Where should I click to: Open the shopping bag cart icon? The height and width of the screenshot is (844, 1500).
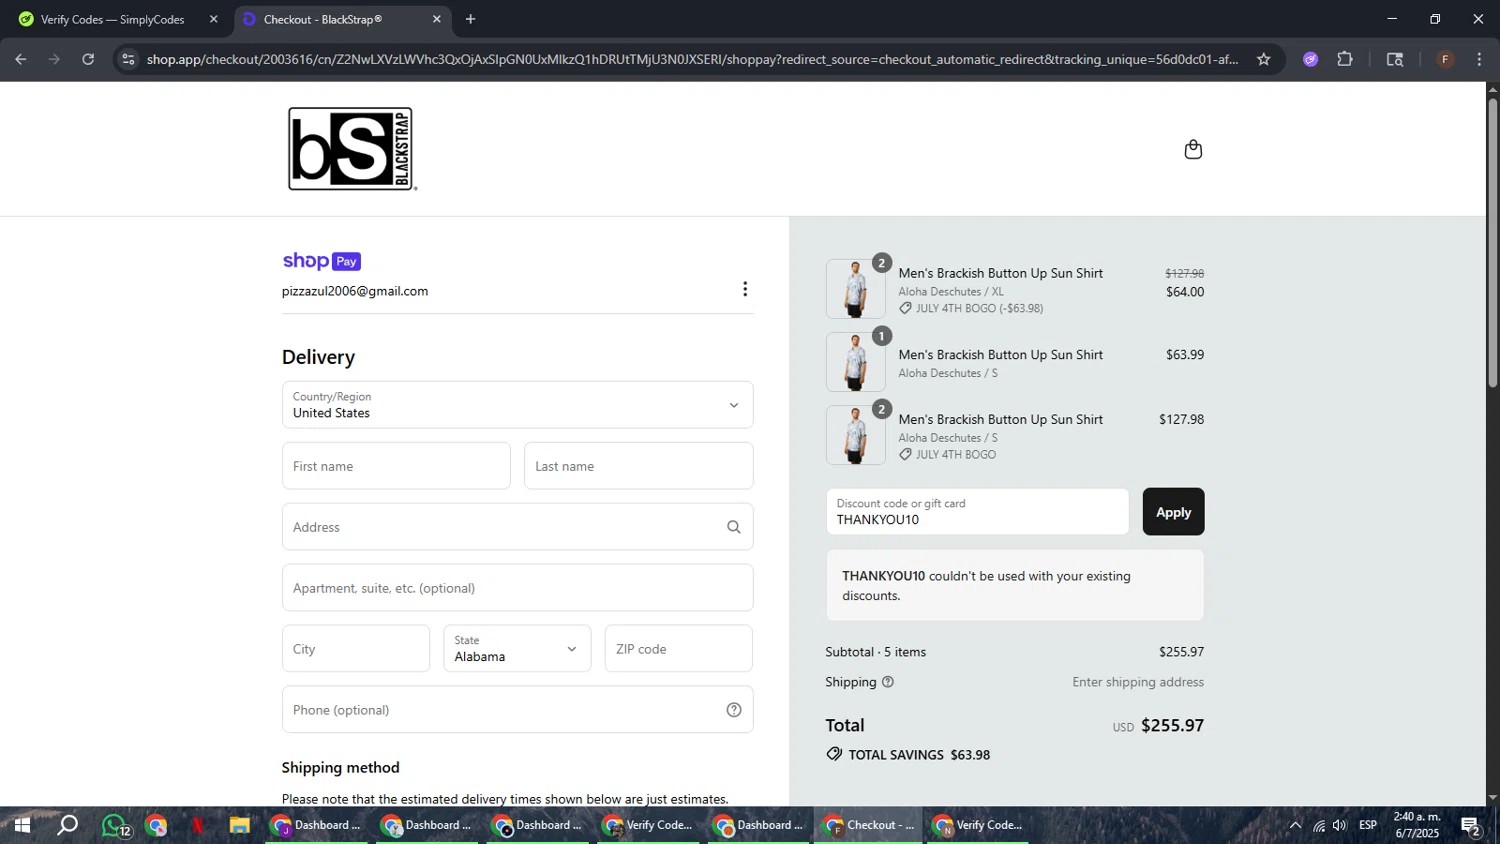[1192, 149]
